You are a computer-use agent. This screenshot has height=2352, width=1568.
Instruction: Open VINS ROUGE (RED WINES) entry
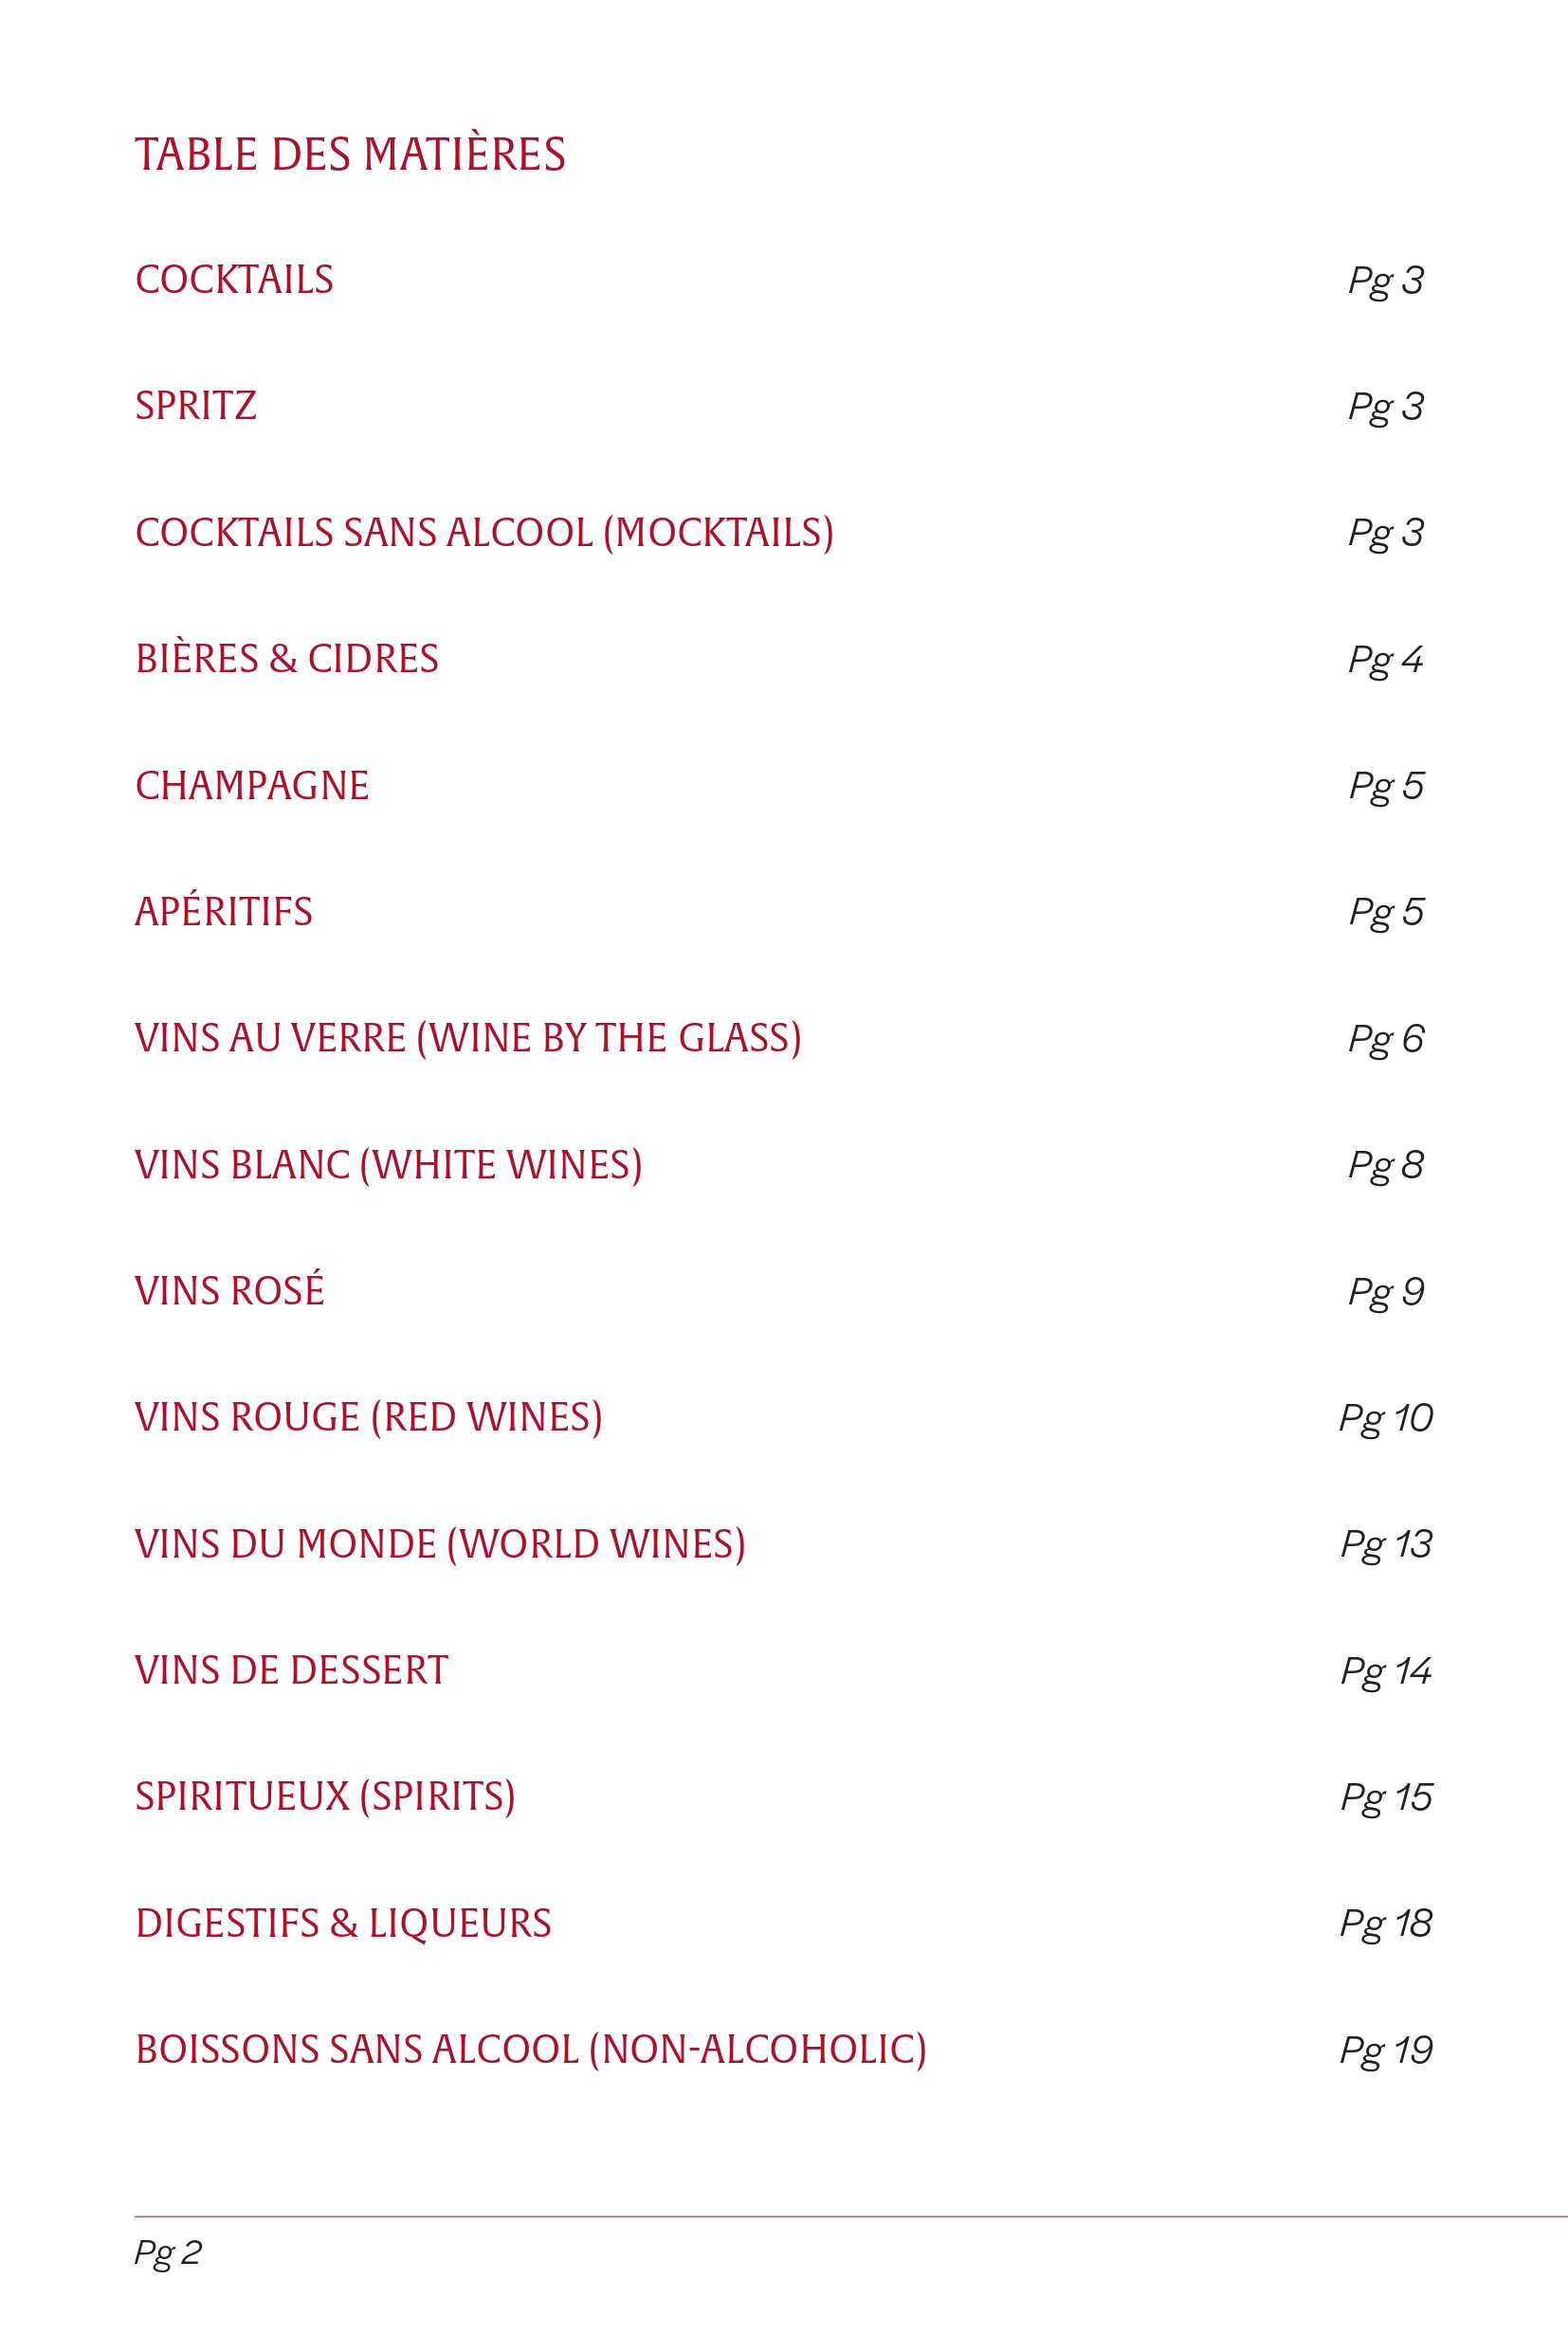click(x=368, y=1418)
